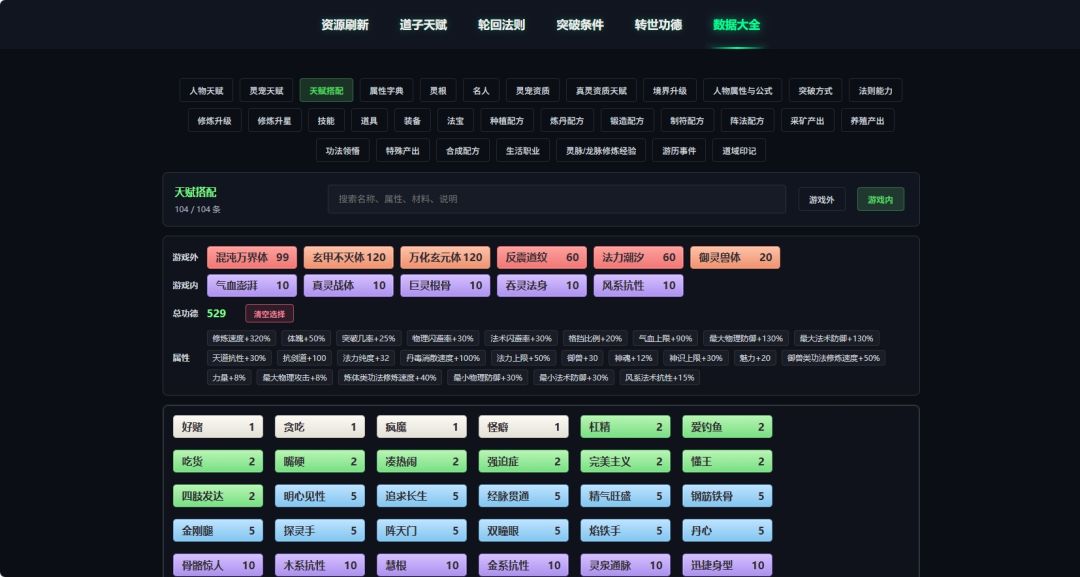The height and width of the screenshot is (577, 1080).
Task: Select the 爱钓鱼 talent card
Action: 727,427
